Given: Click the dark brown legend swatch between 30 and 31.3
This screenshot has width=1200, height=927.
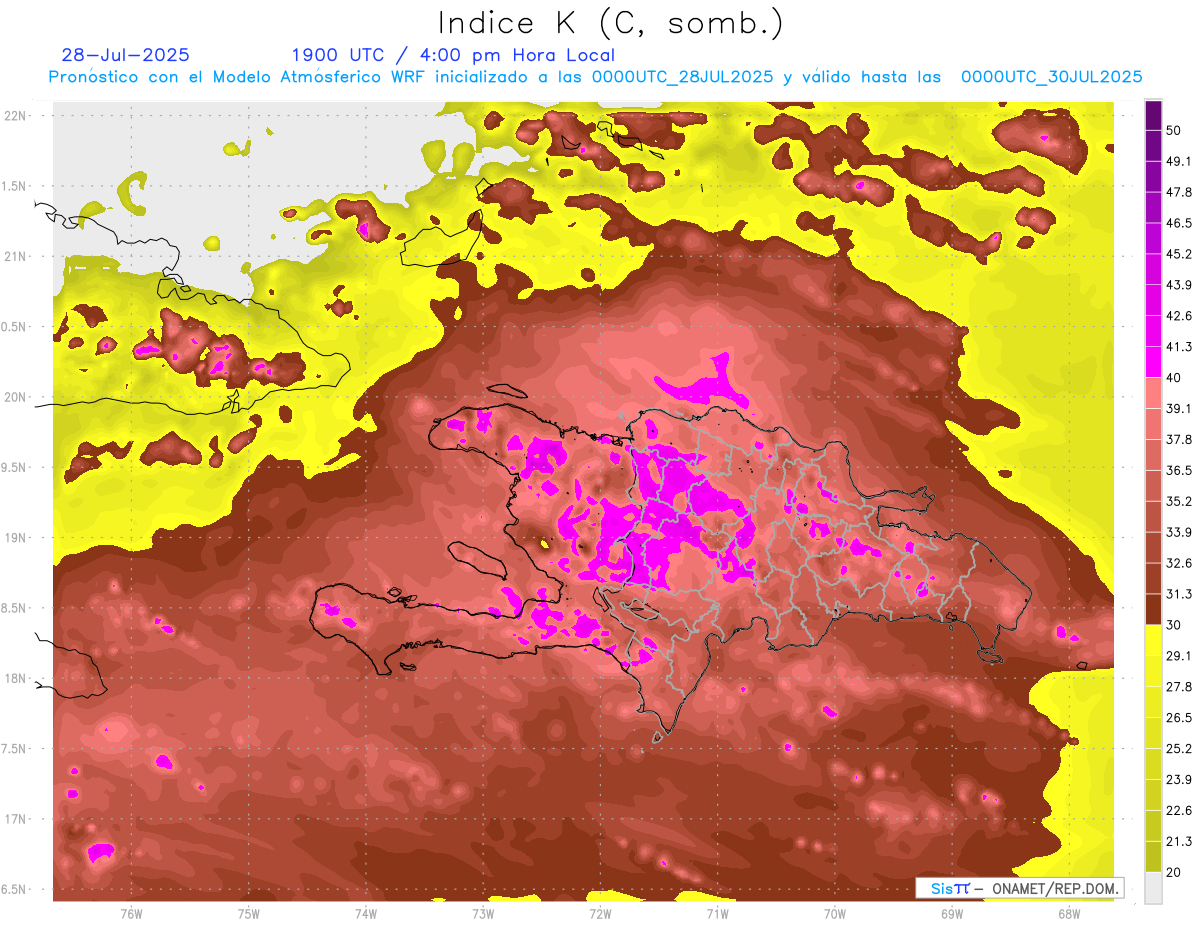Looking at the screenshot, I should [x=1153, y=609].
